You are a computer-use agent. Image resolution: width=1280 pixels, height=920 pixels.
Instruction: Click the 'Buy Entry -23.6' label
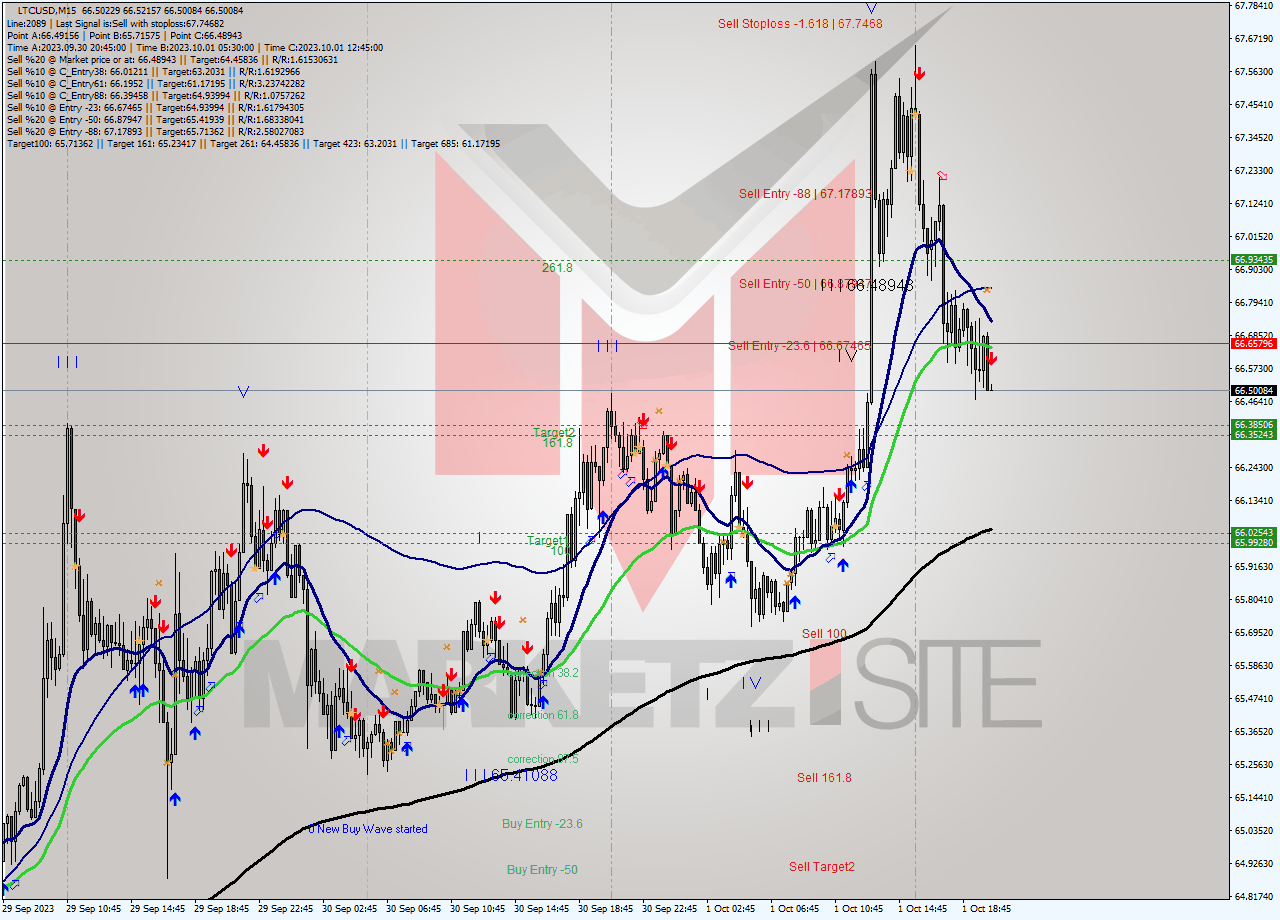coord(542,824)
